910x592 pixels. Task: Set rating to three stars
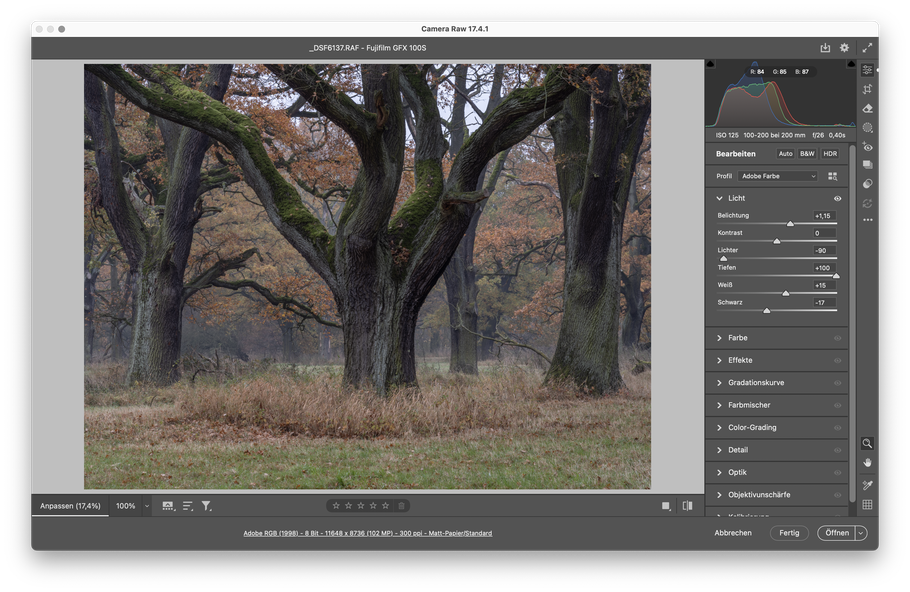pyautogui.click(x=360, y=506)
